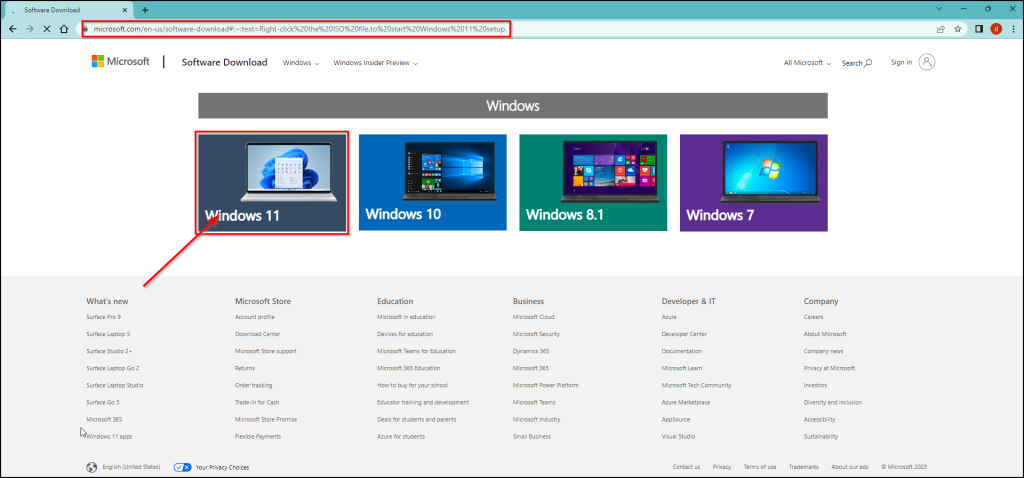The height and width of the screenshot is (478, 1024).
Task: Open the Surface Studio 2+ link
Action: coord(109,351)
